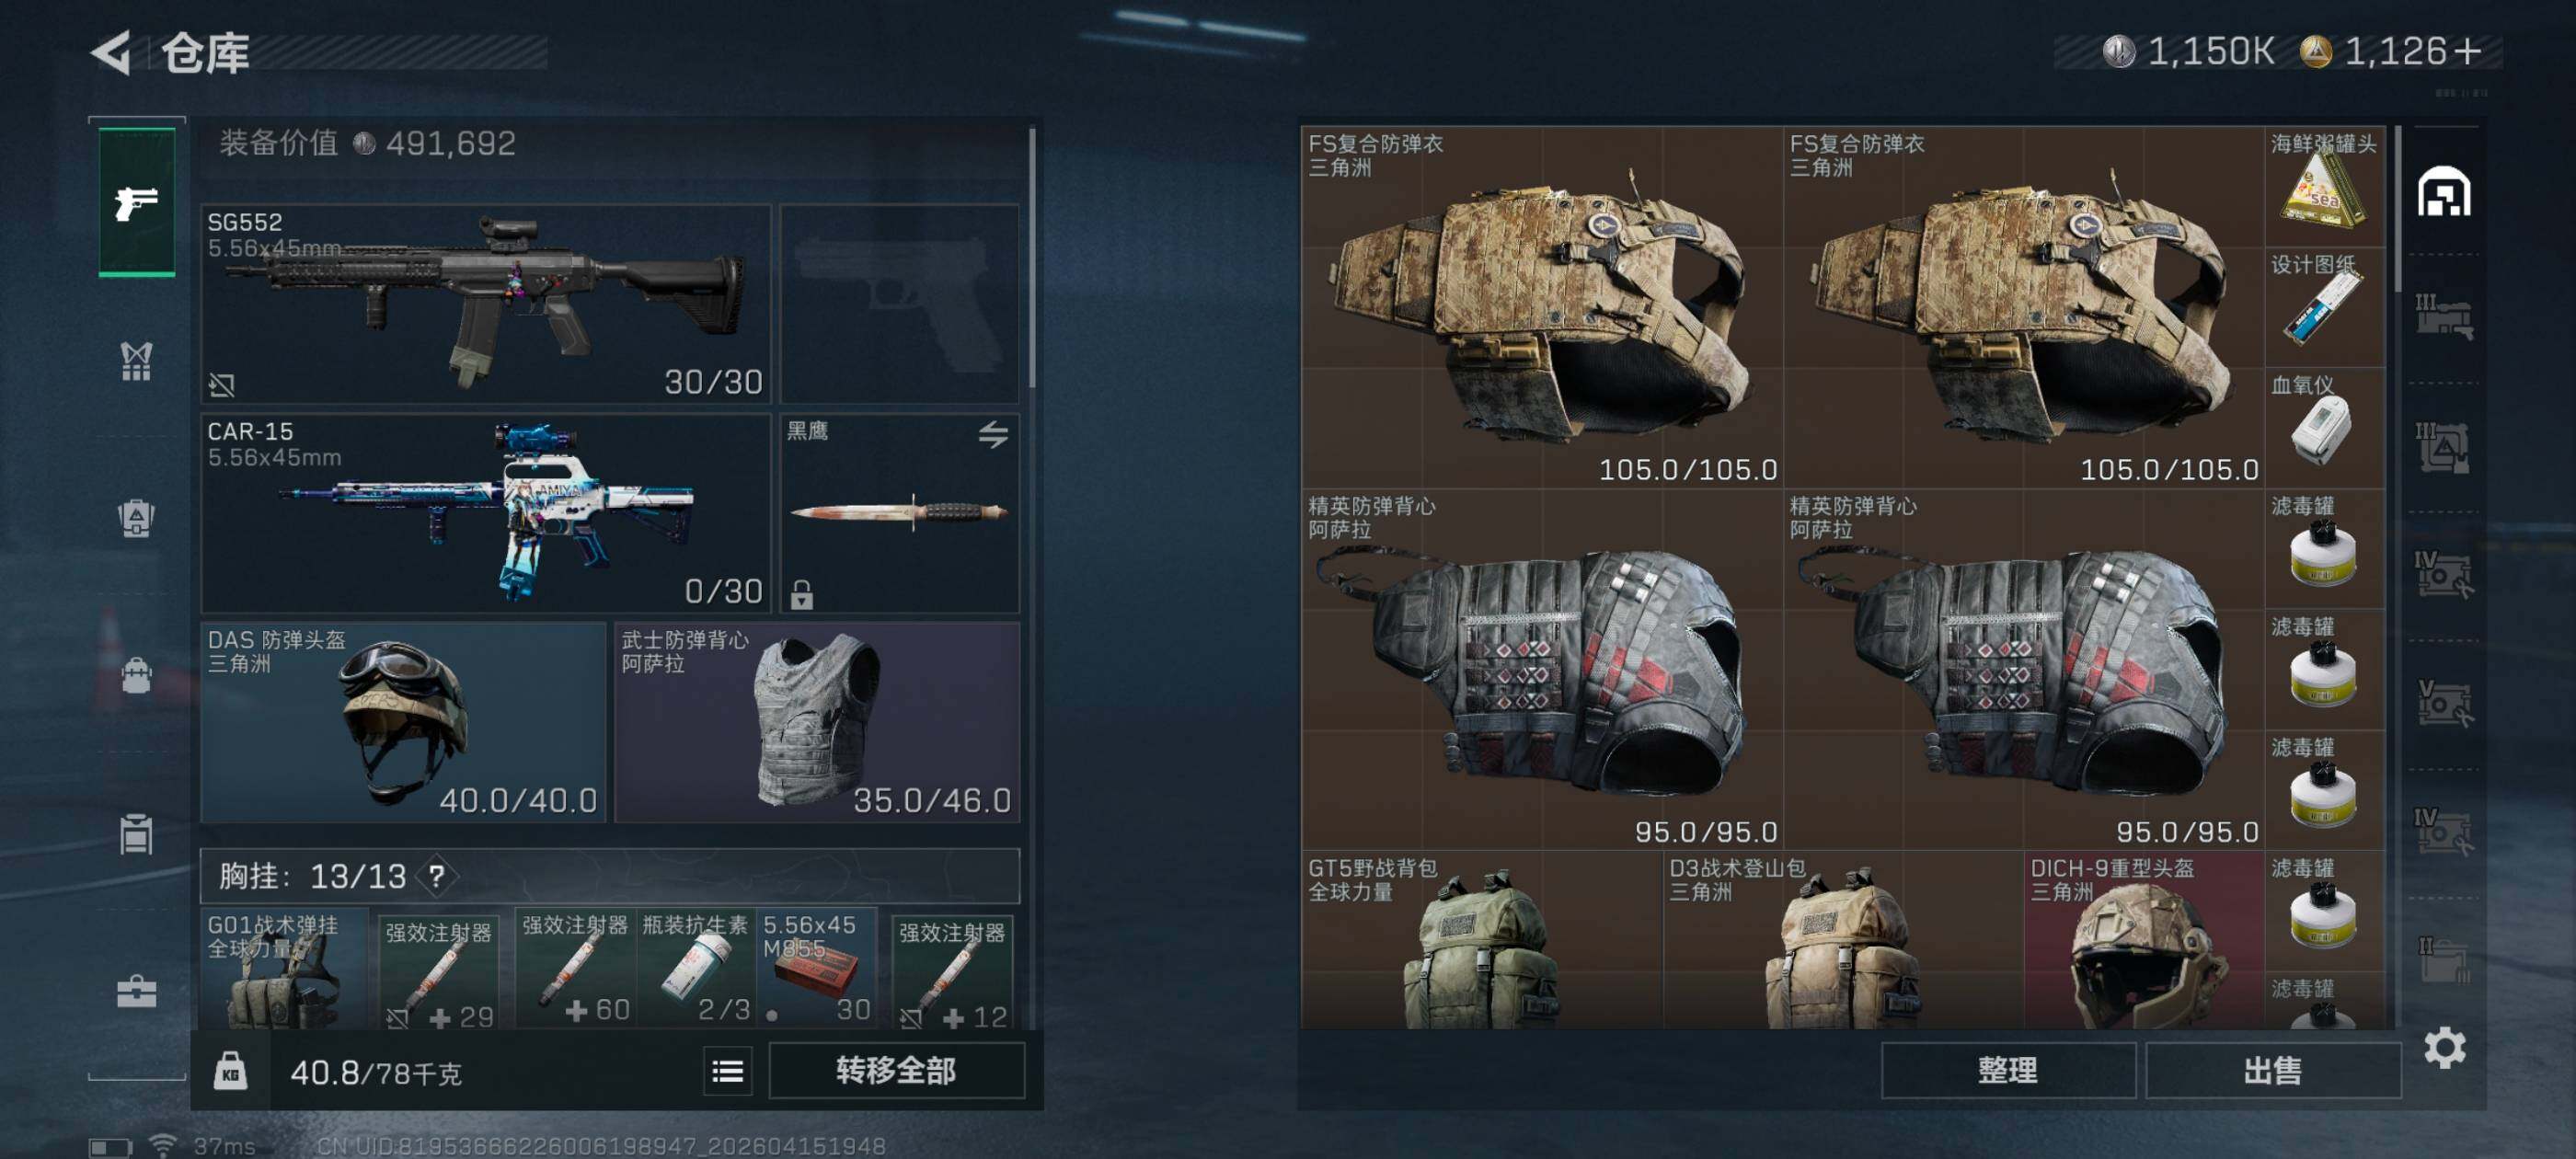Image resolution: width=2576 pixels, height=1159 pixels.
Task: Select the SG552 rifle slot
Action: point(486,304)
